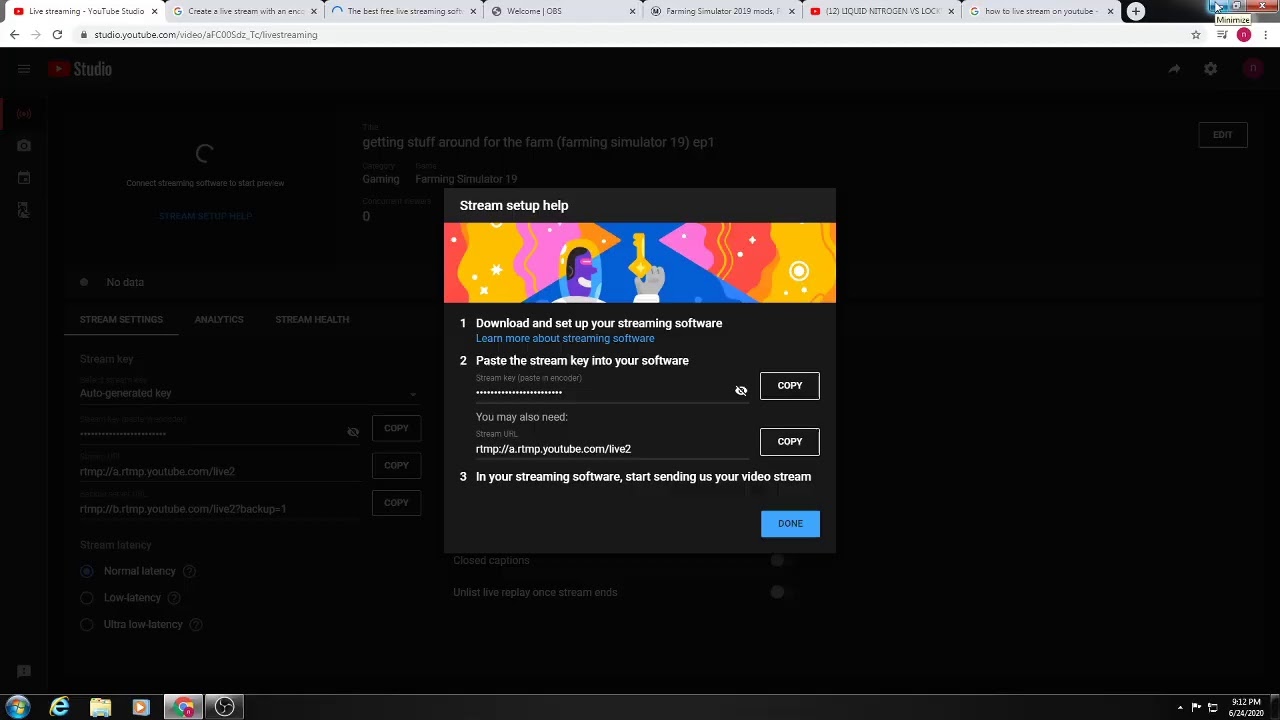
Task: Click the Stream URL field in the dialog
Action: [612, 449]
